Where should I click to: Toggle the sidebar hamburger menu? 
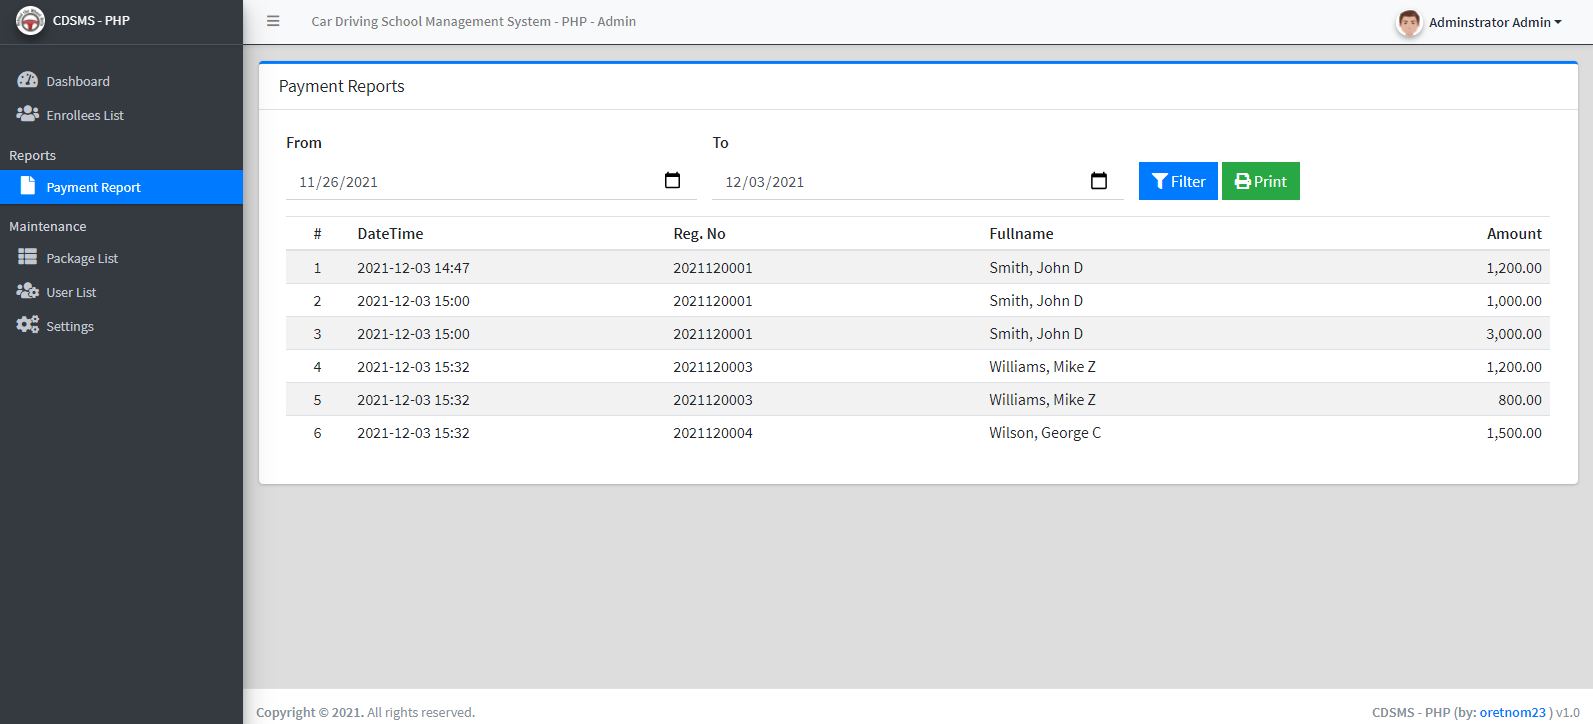point(273,21)
